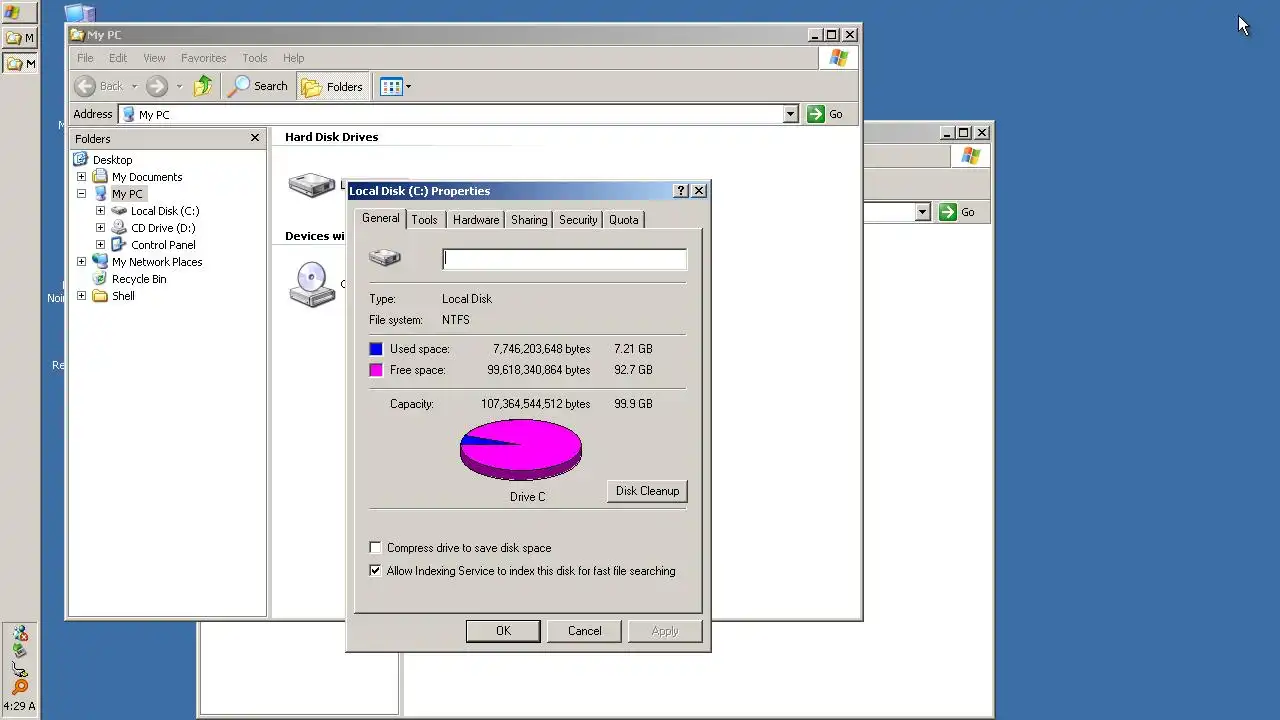Expand My Documents tree node
This screenshot has width=1280, height=720.
[82, 177]
